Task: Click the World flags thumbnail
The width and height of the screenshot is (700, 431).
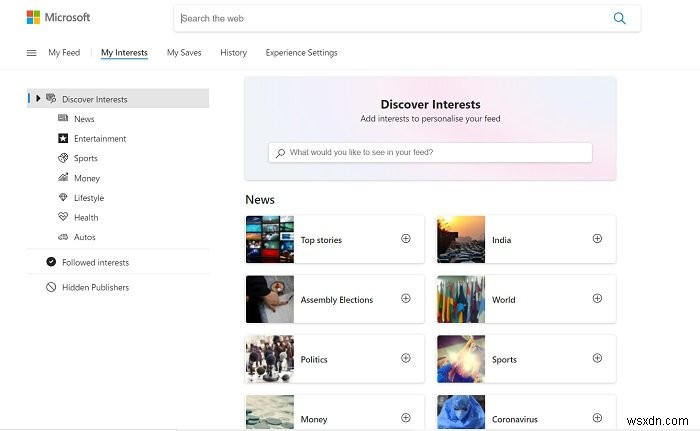Action: pyautogui.click(x=461, y=299)
